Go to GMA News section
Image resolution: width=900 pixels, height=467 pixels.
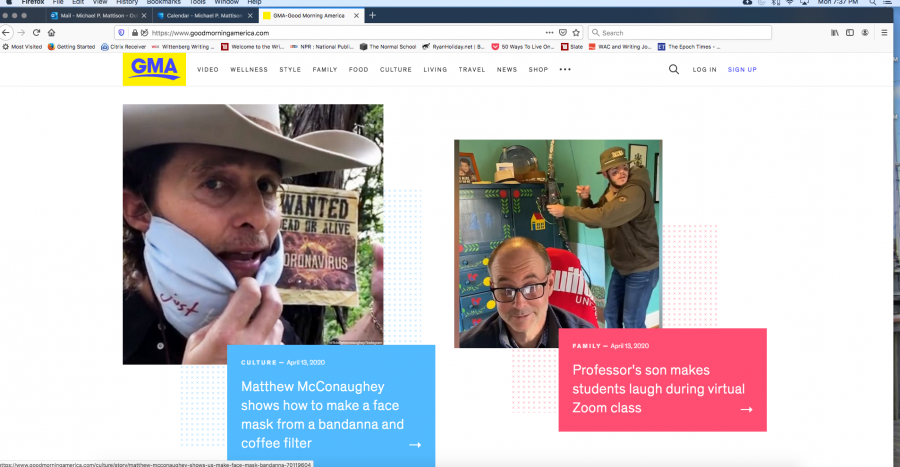tap(507, 69)
